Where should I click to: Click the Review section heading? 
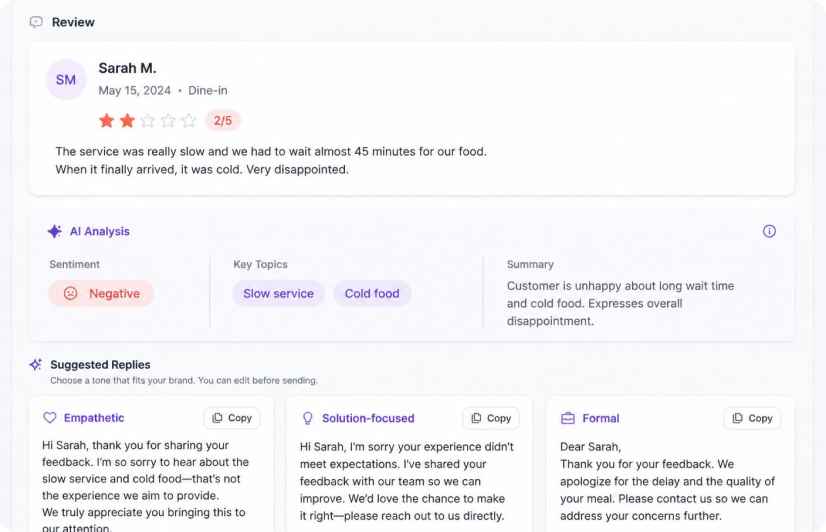tap(73, 22)
